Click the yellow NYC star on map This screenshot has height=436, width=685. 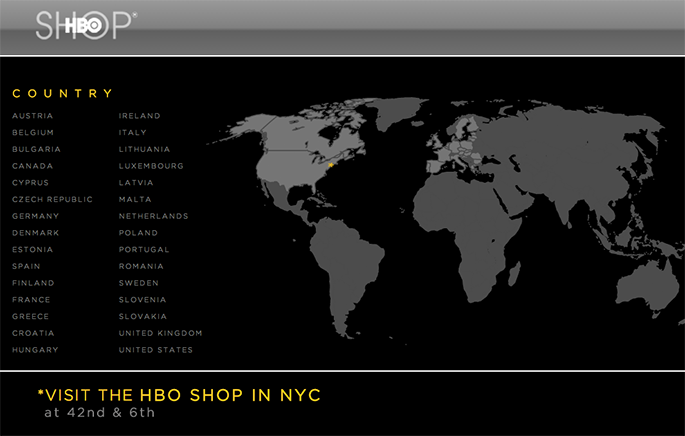tap(330, 164)
